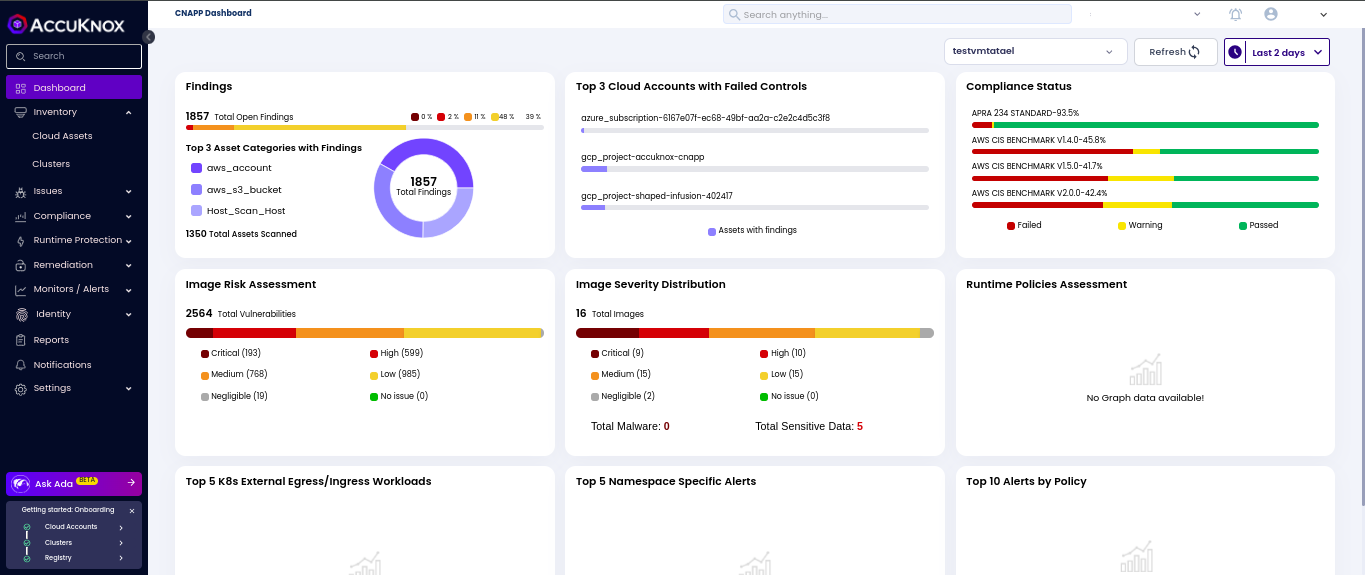The height and width of the screenshot is (575, 1365).
Task: Click the Reports document icon
Action: [x=21, y=340]
